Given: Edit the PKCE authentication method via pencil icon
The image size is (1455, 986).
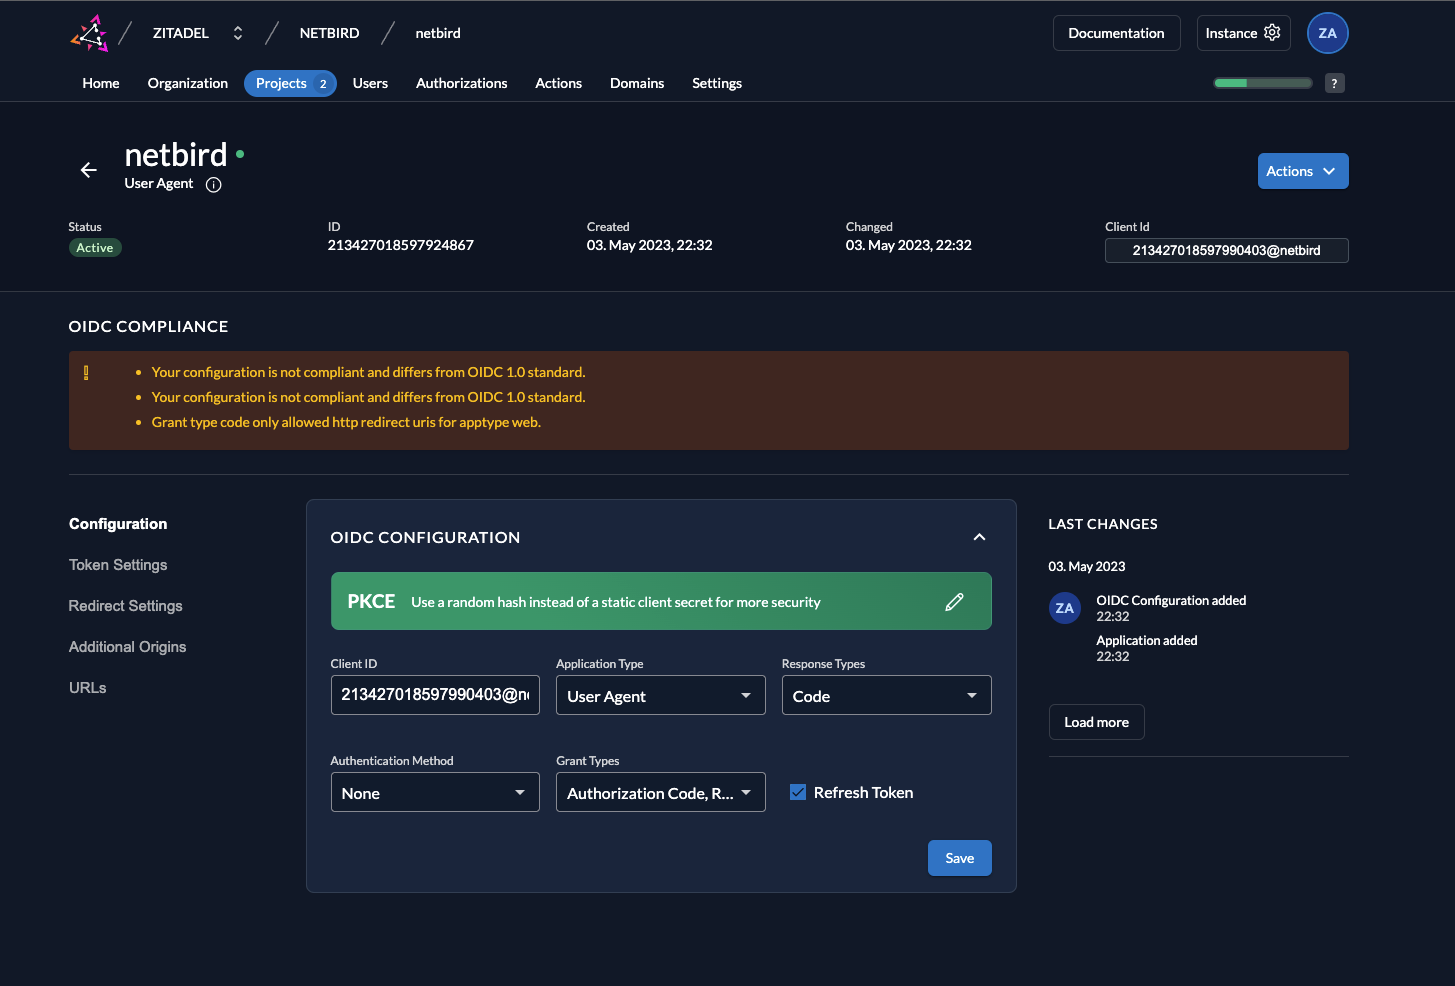Looking at the screenshot, I should pos(954,601).
